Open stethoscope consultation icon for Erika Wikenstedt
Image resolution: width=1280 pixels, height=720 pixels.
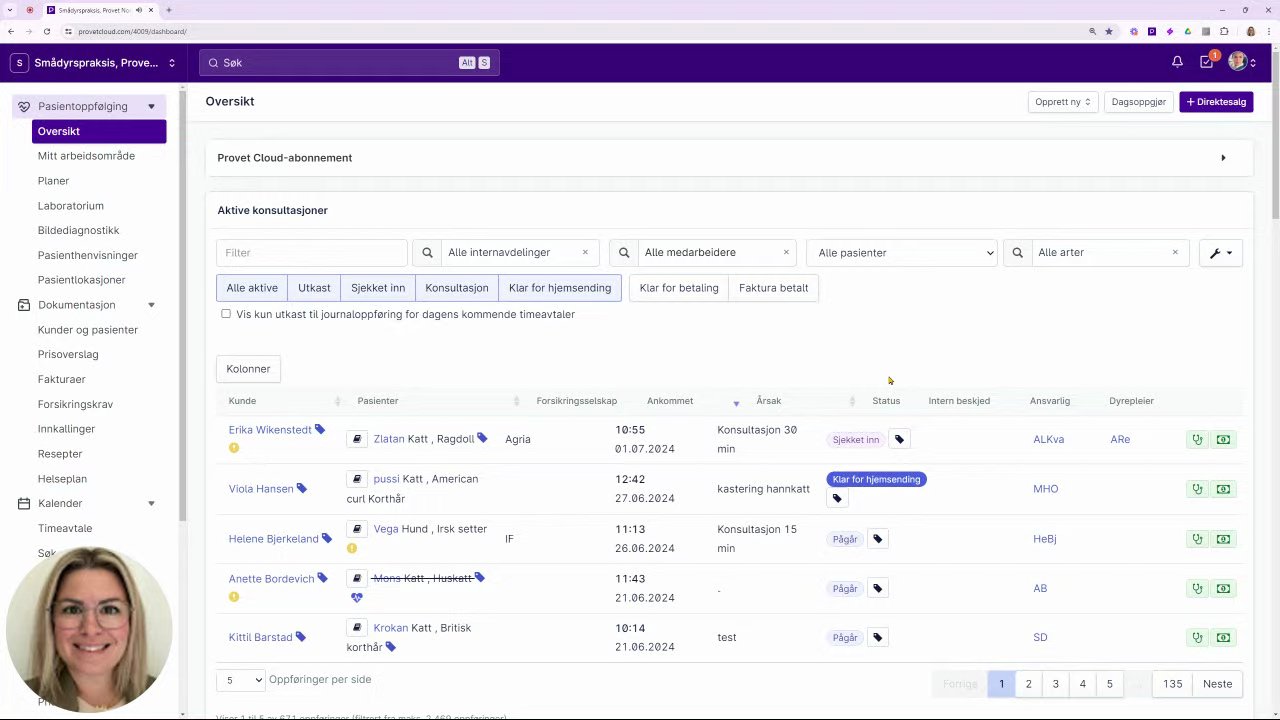[x=1197, y=439]
